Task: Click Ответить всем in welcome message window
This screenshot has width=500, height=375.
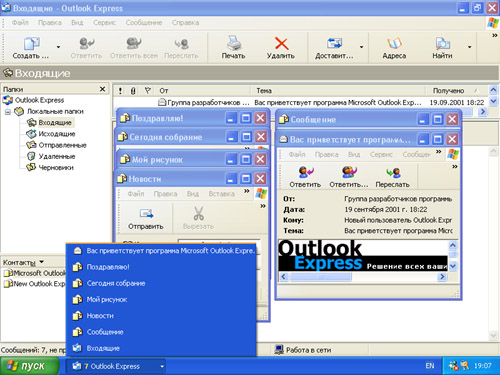Action: point(349,177)
